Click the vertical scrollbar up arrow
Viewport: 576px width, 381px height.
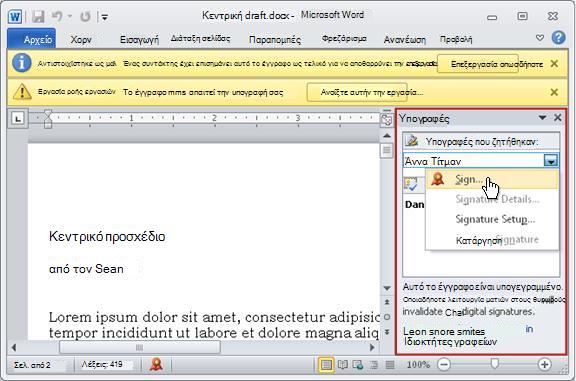pyautogui.click(x=387, y=136)
